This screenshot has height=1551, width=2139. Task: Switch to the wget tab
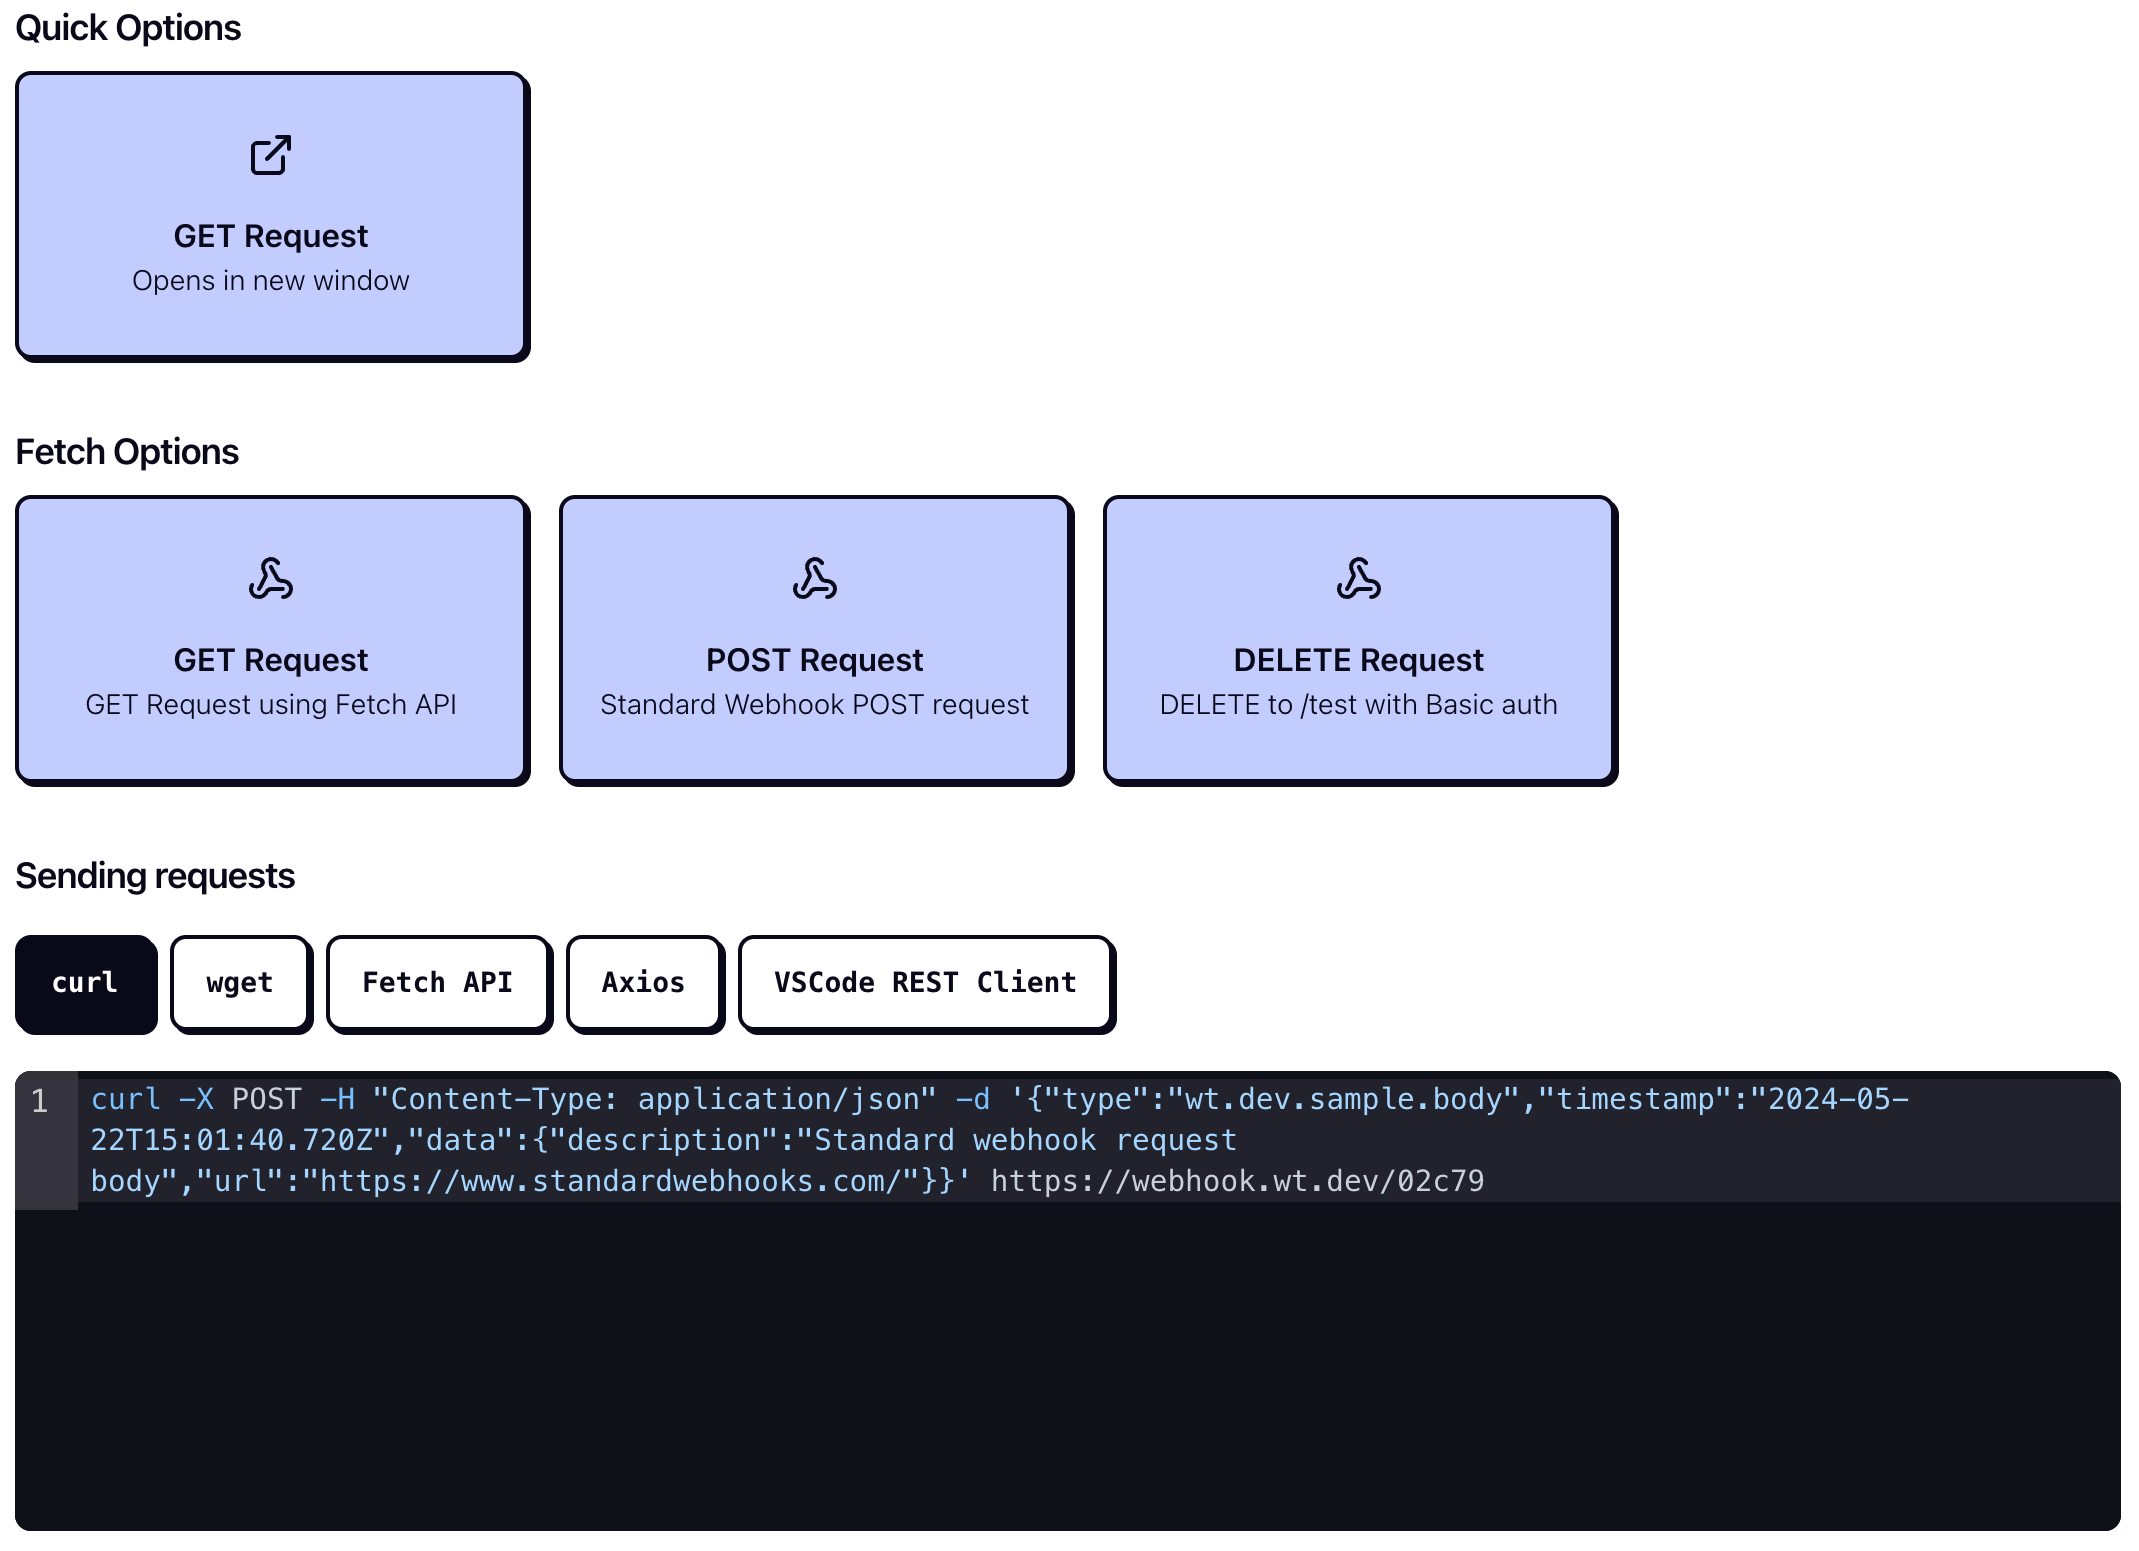(241, 984)
